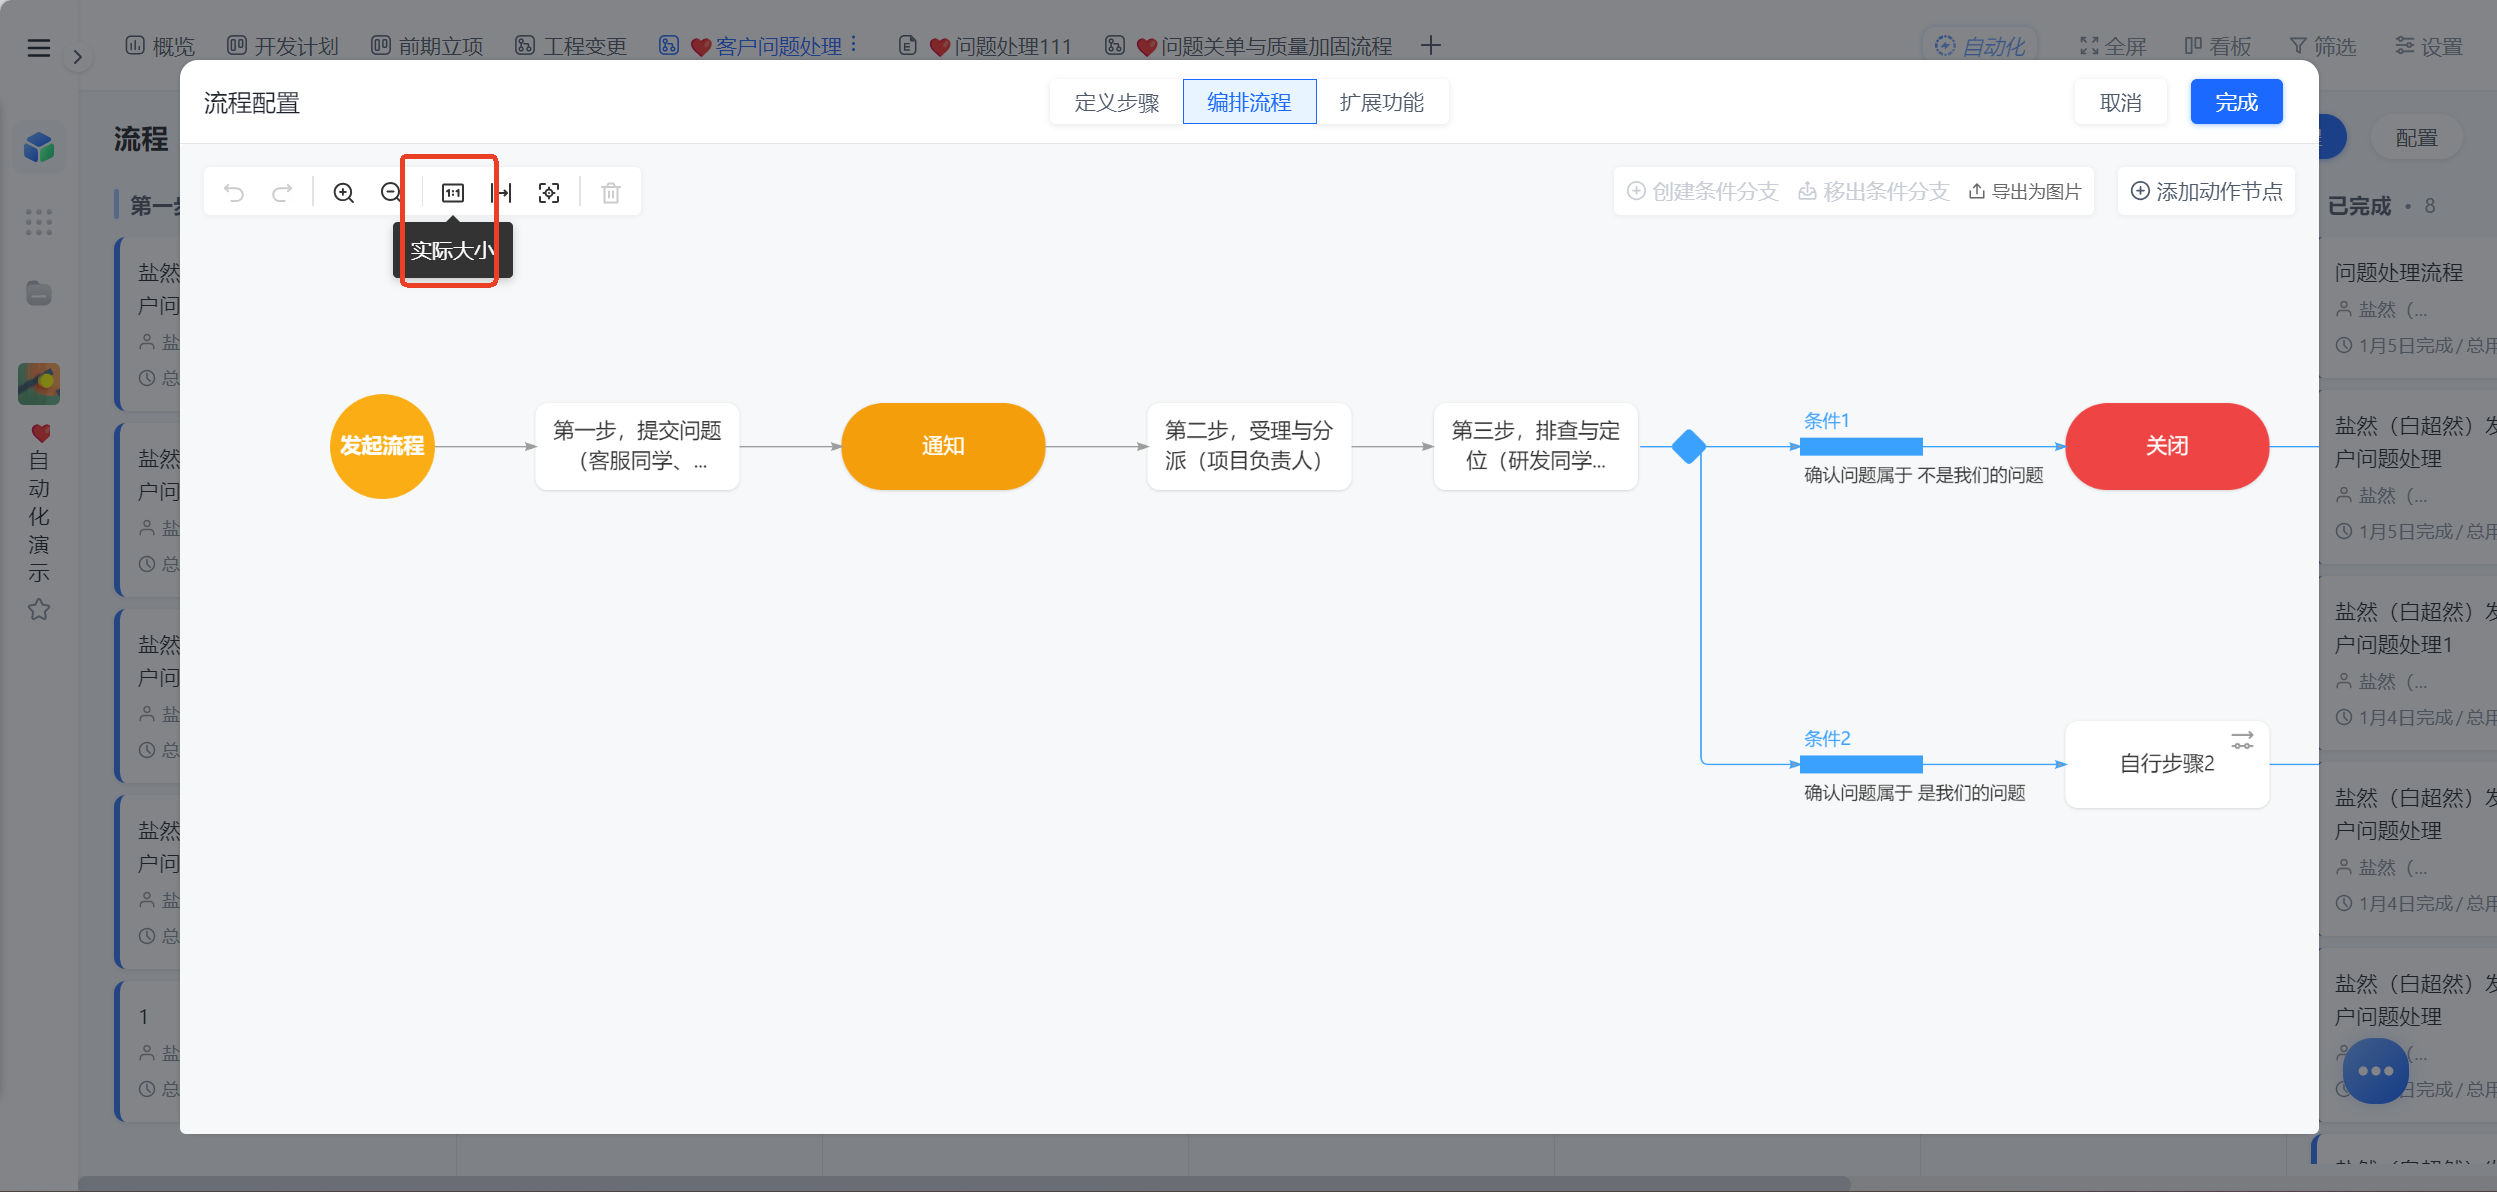
Task: Open the 工程变更 tab
Action: [571, 46]
